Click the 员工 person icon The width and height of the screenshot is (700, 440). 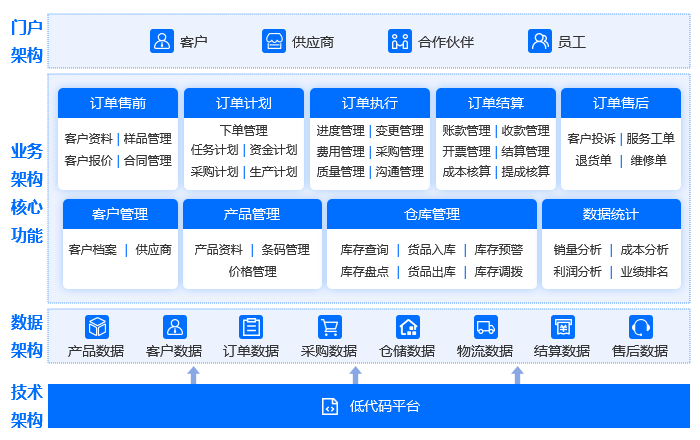click(x=540, y=41)
